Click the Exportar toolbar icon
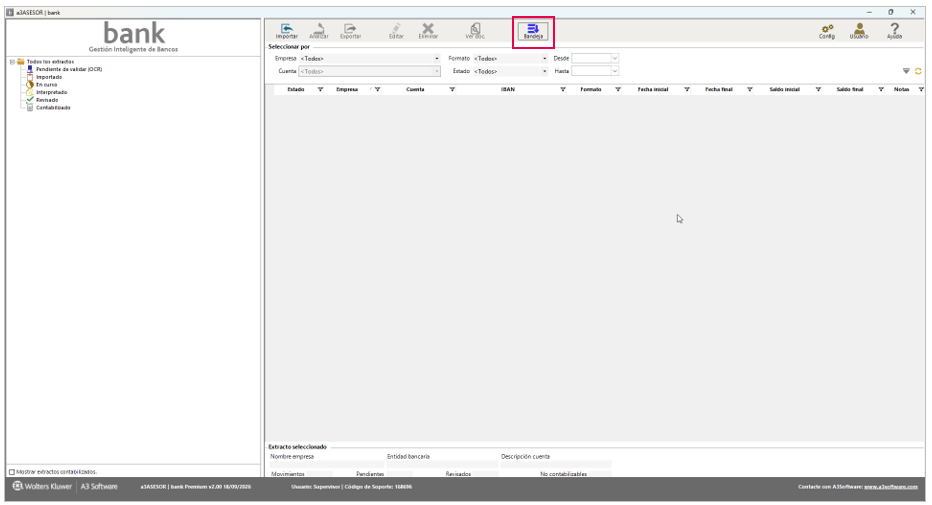This screenshot has width=932, height=505. click(x=351, y=31)
